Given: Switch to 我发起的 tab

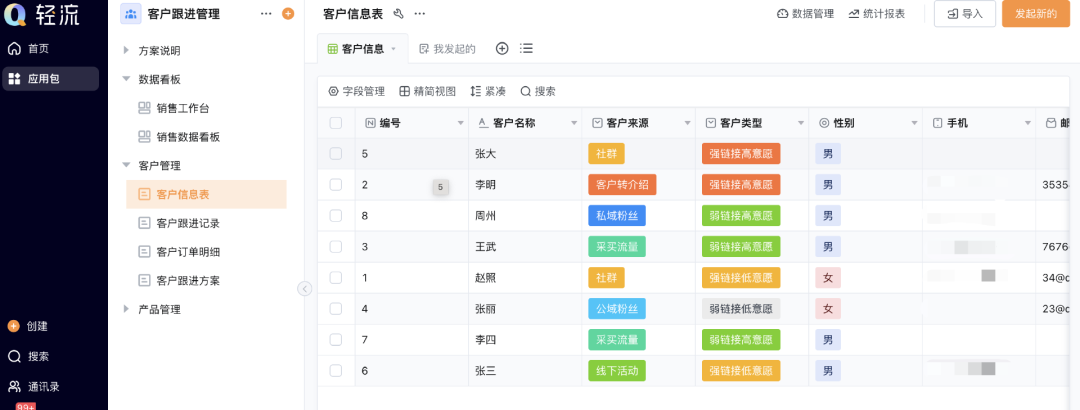Looking at the screenshot, I should (447, 48).
